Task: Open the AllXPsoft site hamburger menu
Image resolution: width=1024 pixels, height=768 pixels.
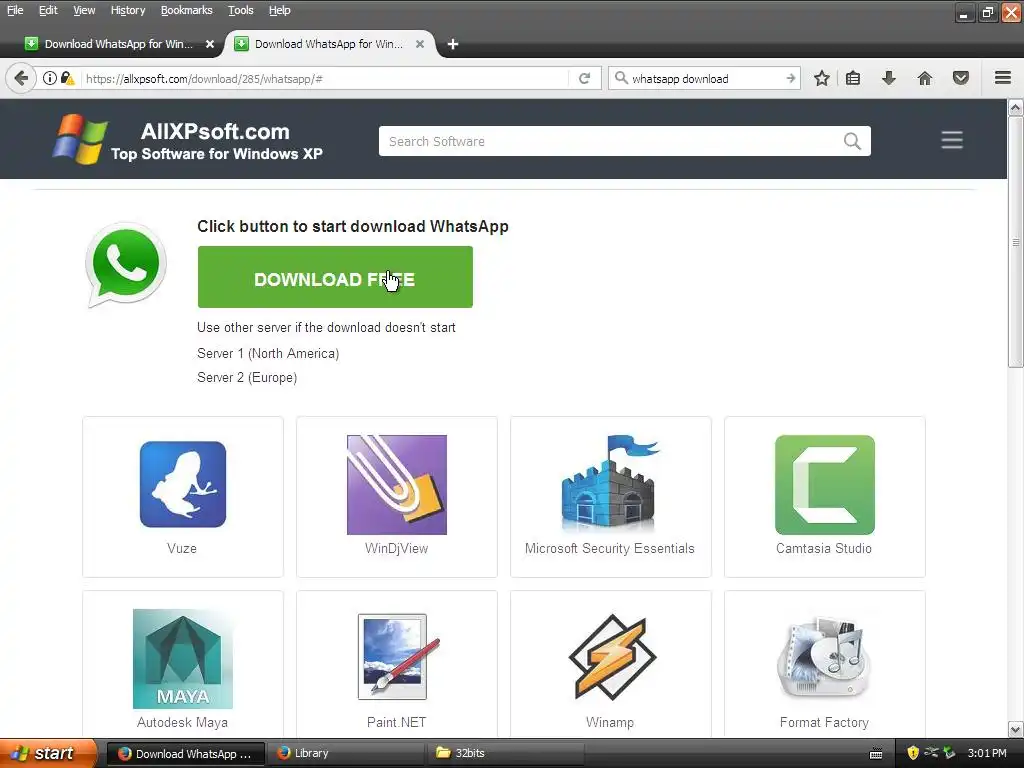Action: (x=952, y=140)
